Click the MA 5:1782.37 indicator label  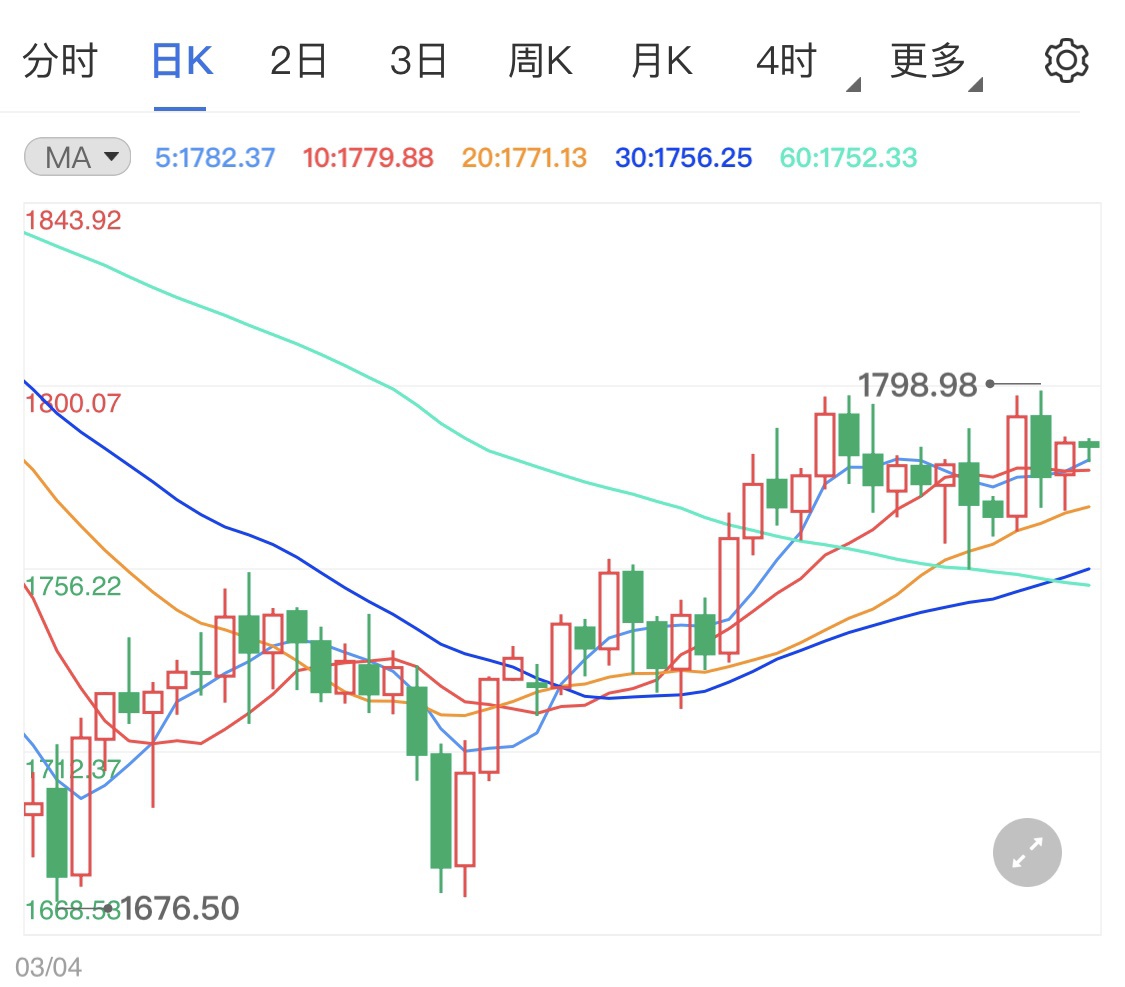tap(215, 158)
